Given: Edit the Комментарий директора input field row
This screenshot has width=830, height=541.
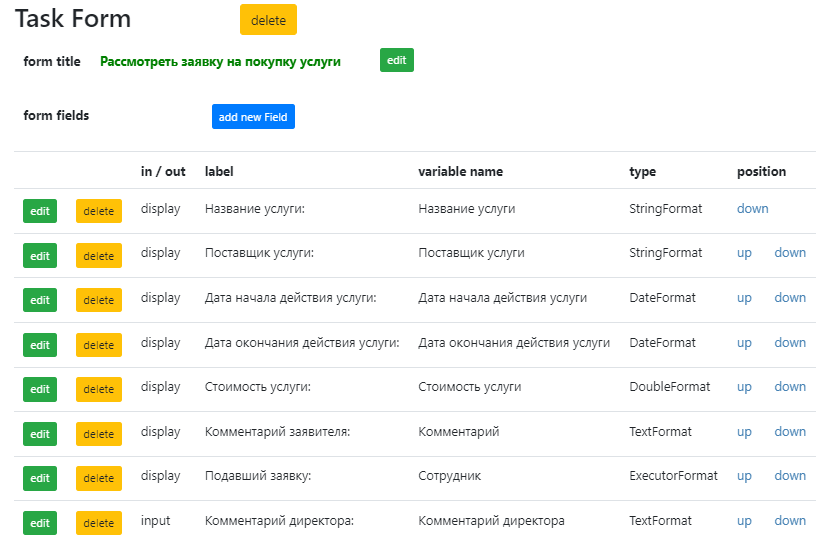Looking at the screenshot, I should pyautogui.click(x=40, y=523).
